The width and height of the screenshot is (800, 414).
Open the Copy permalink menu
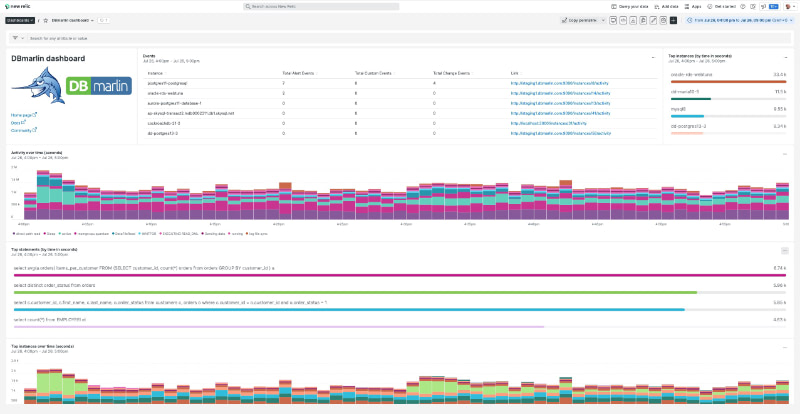click(583, 19)
